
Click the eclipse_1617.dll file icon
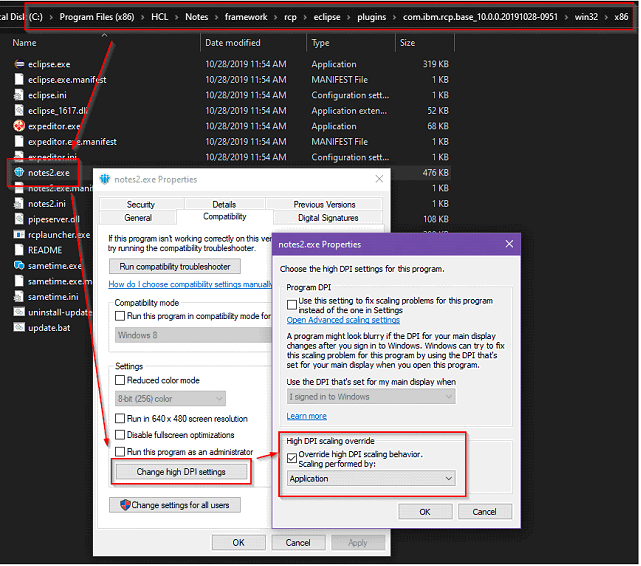pyautogui.click(x=19, y=110)
